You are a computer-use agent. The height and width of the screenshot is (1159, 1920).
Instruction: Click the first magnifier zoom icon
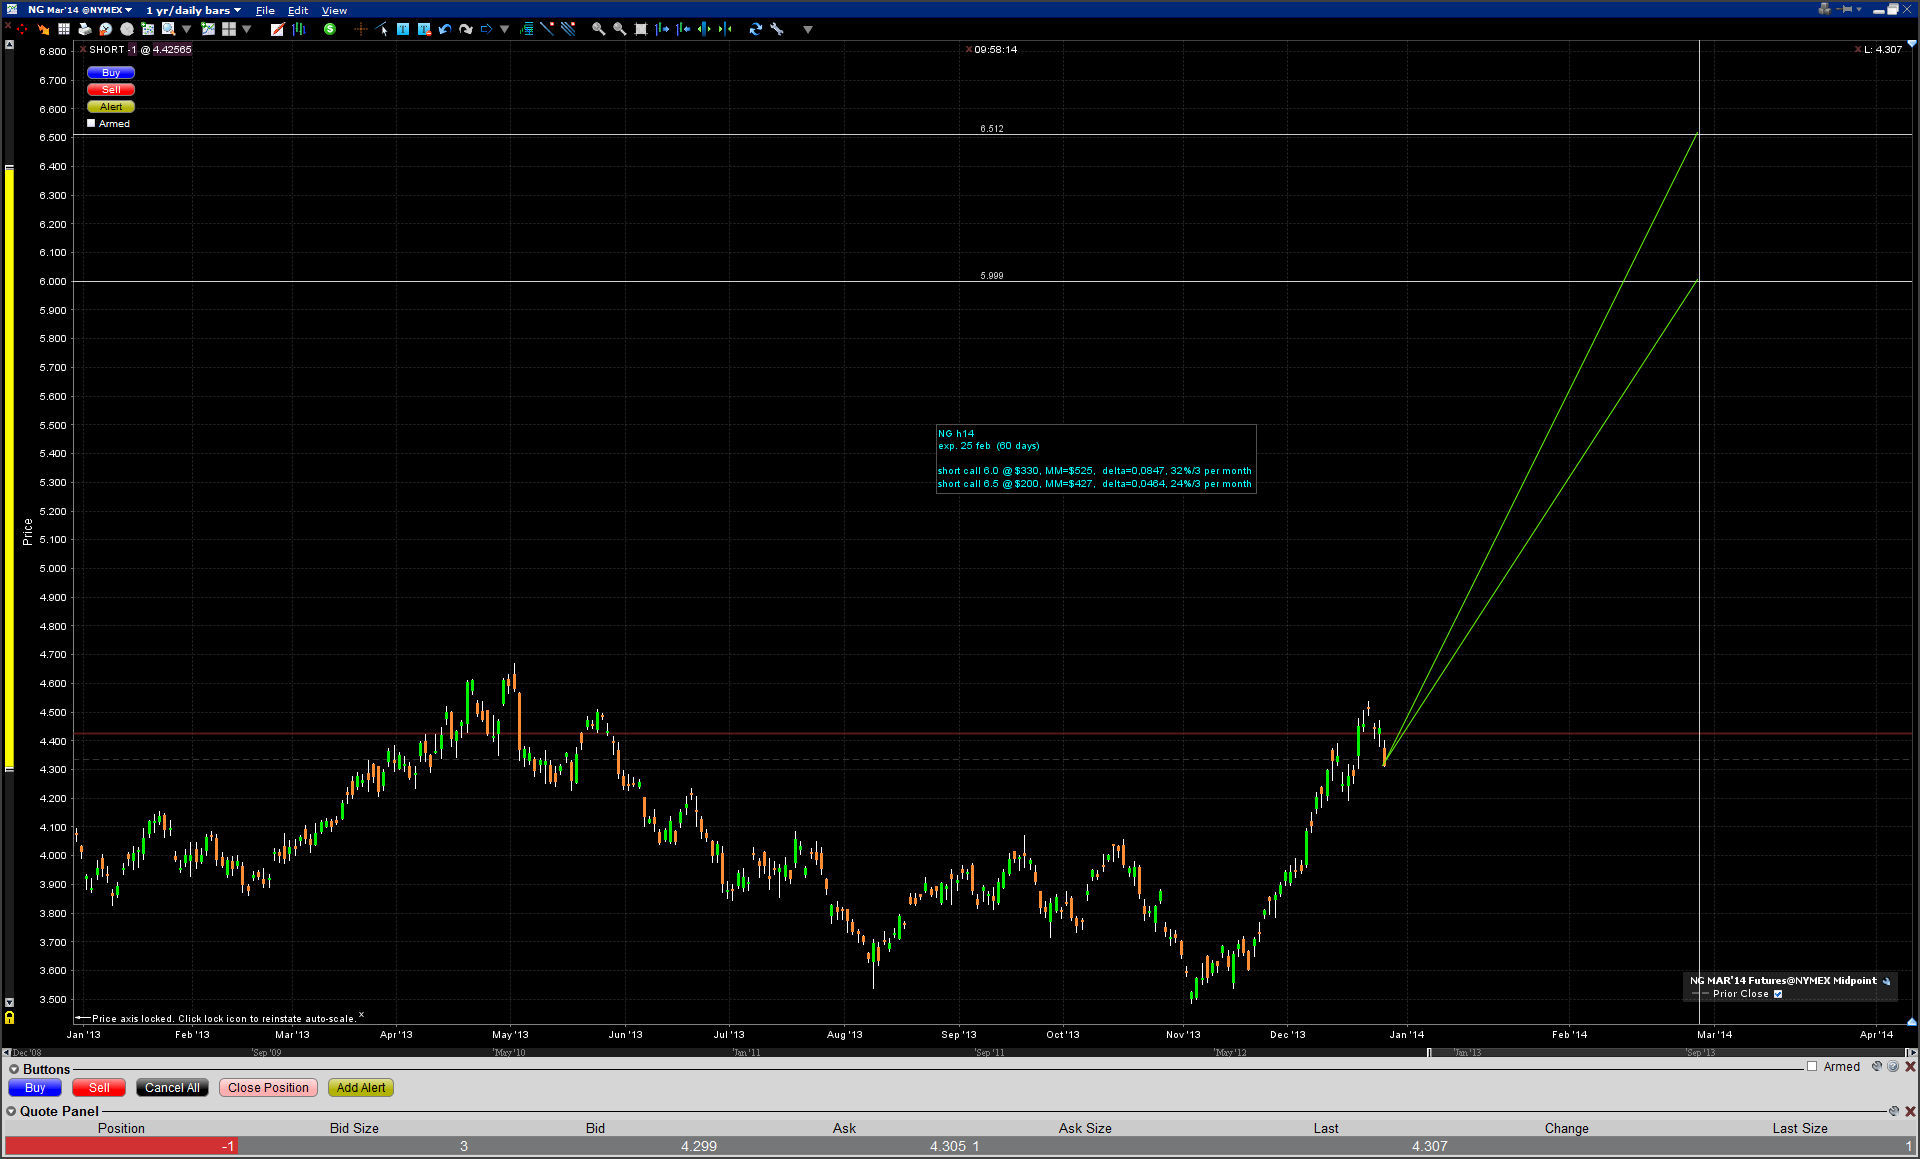click(599, 29)
